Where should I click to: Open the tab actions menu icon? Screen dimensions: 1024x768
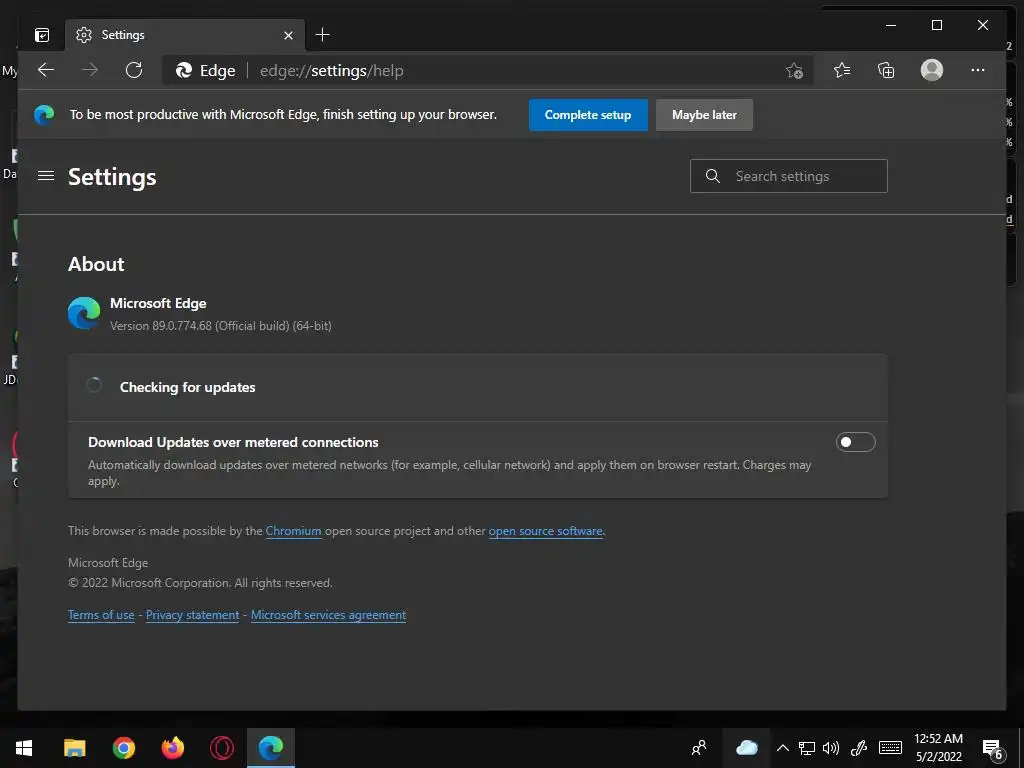[42, 35]
